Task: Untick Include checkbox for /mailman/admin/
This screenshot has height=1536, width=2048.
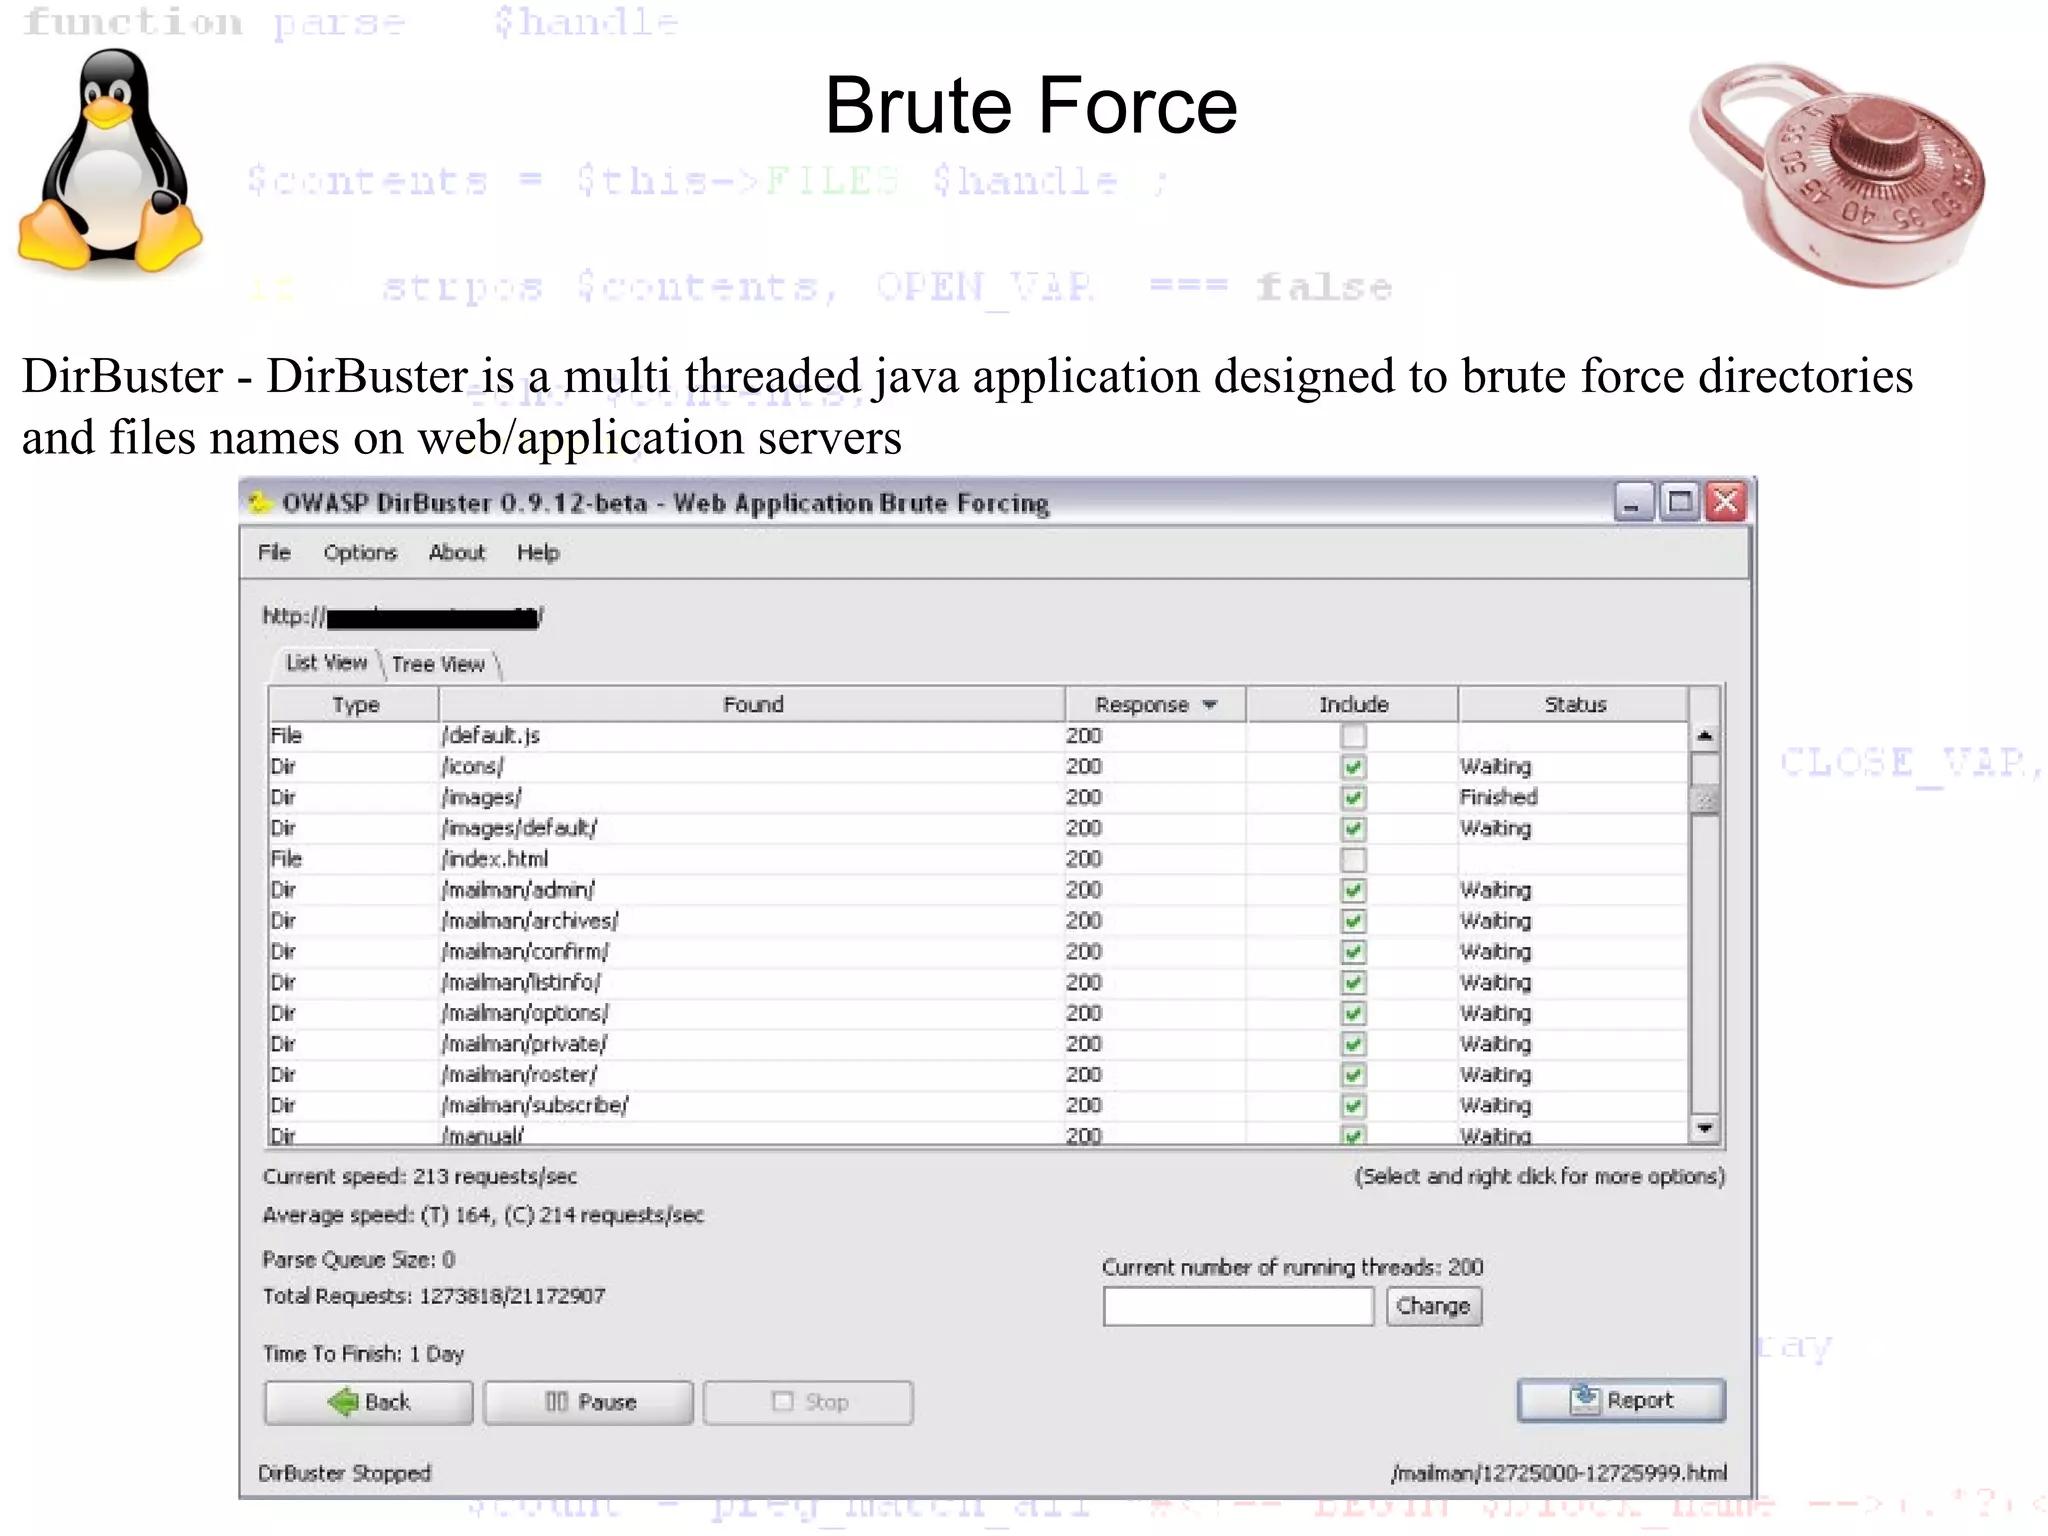Action: [x=1353, y=890]
